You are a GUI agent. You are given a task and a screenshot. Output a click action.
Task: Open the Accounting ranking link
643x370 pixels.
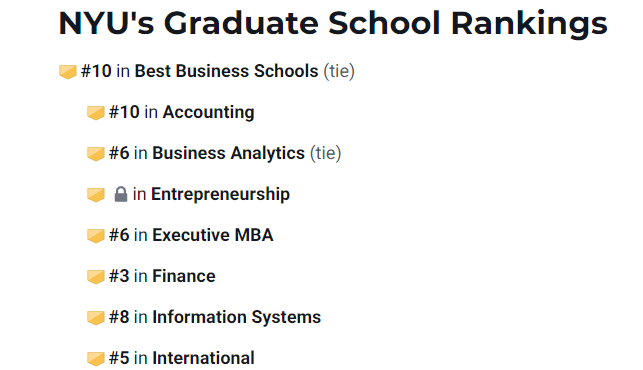208,112
